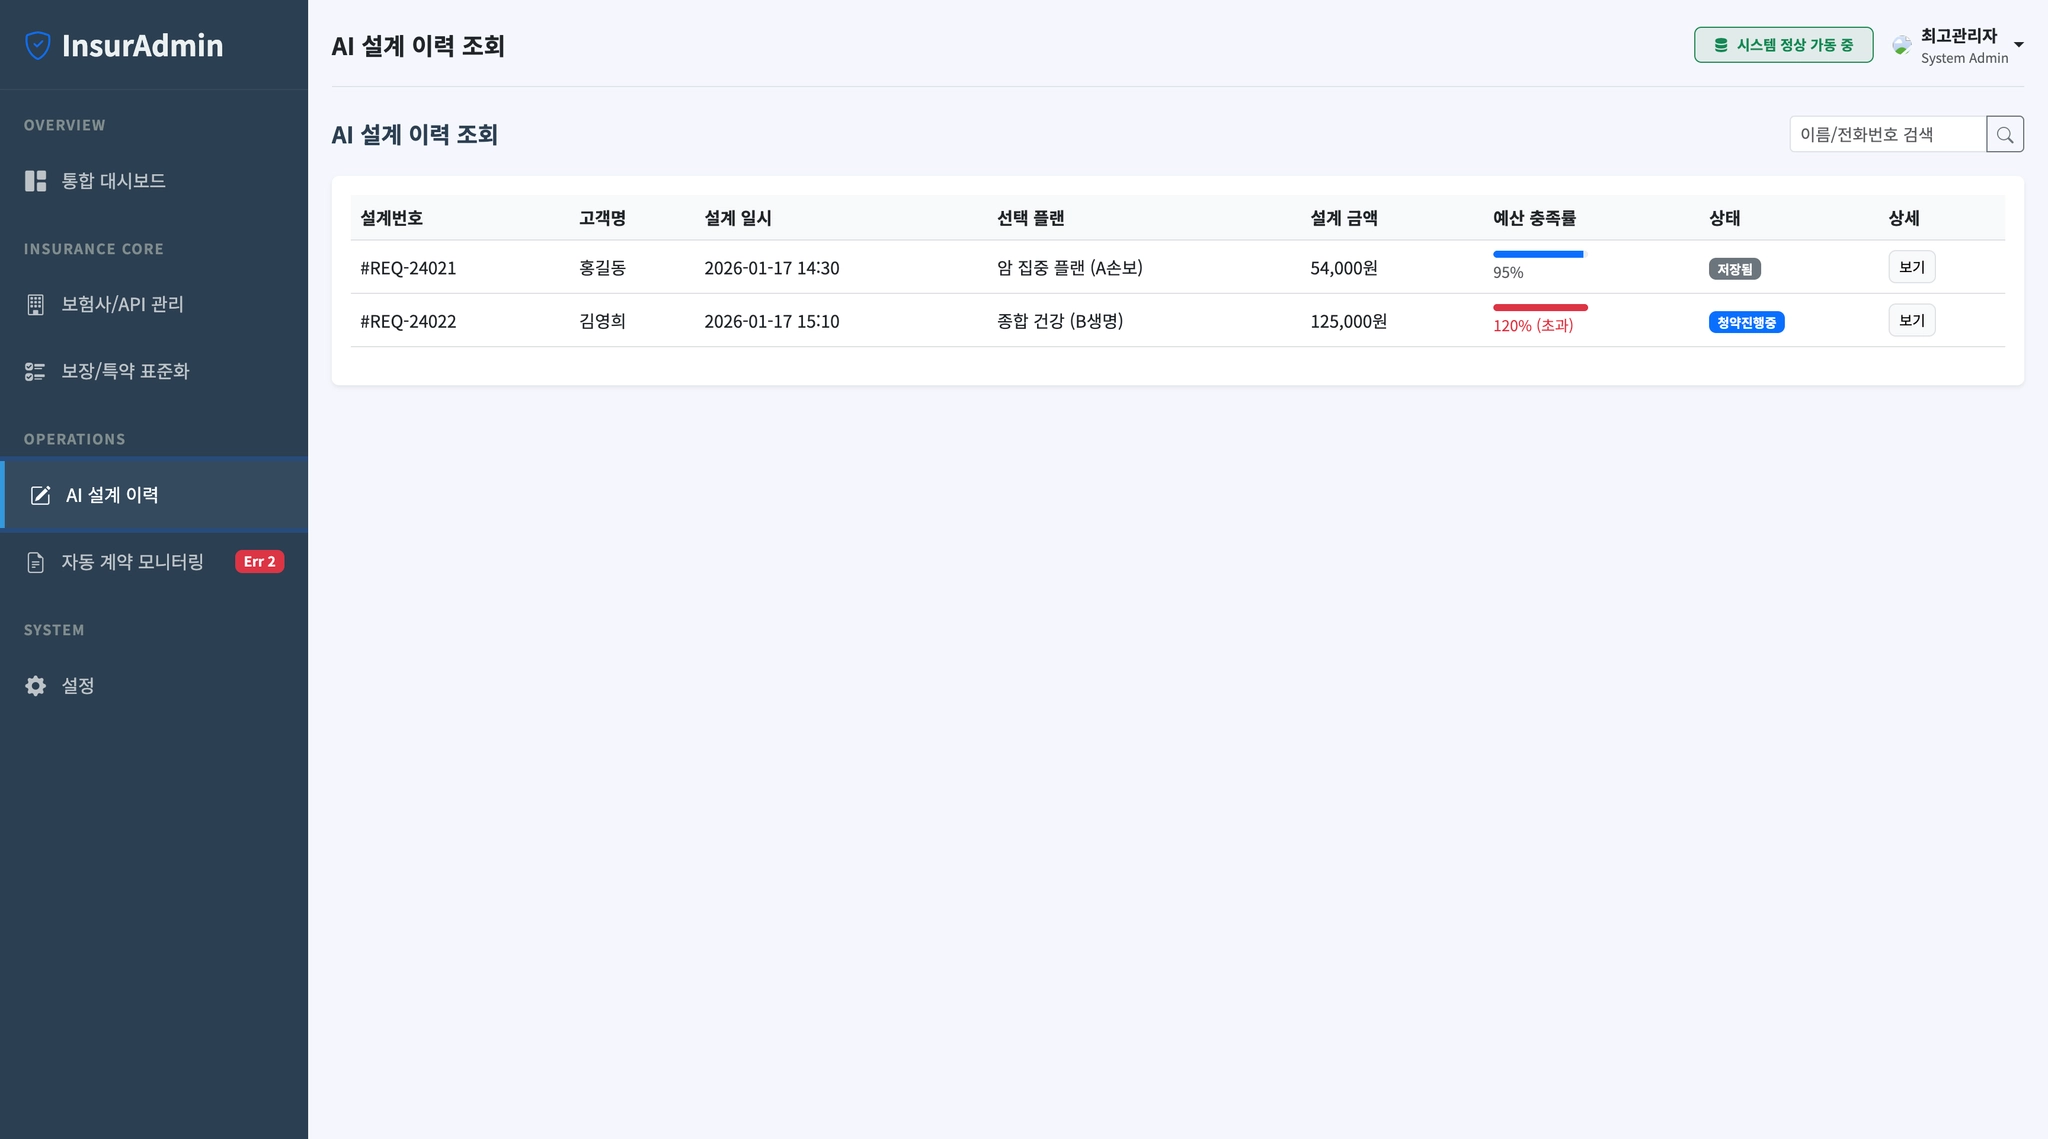This screenshot has height=1139, width=2048.
Task: Click the 청약진행중 status badge
Action: pos(1746,322)
